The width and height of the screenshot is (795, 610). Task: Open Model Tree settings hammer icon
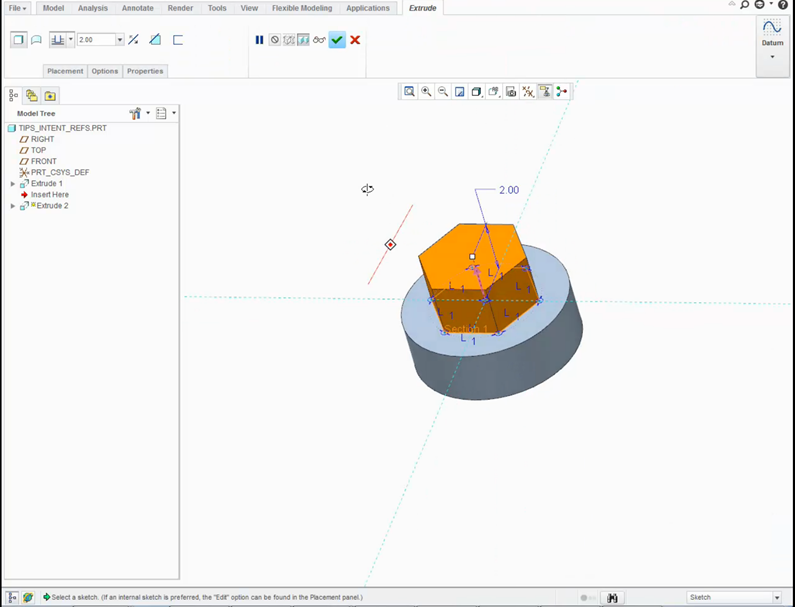[x=135, y=114]
